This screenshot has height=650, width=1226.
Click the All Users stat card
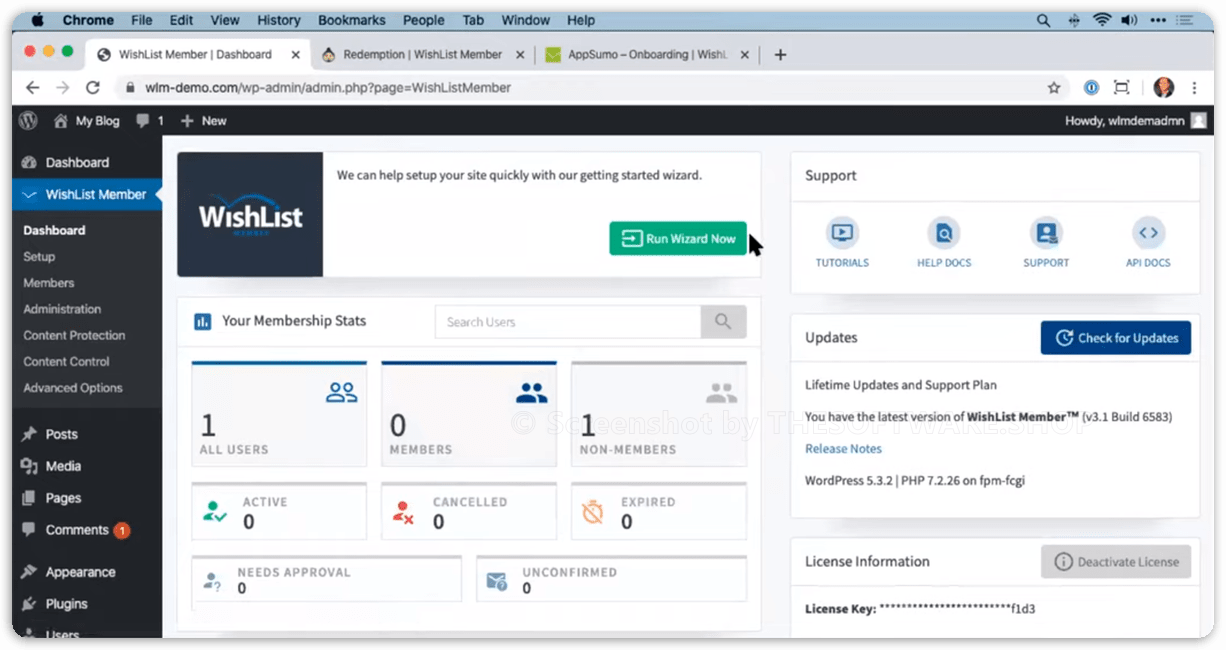(279, 414)
